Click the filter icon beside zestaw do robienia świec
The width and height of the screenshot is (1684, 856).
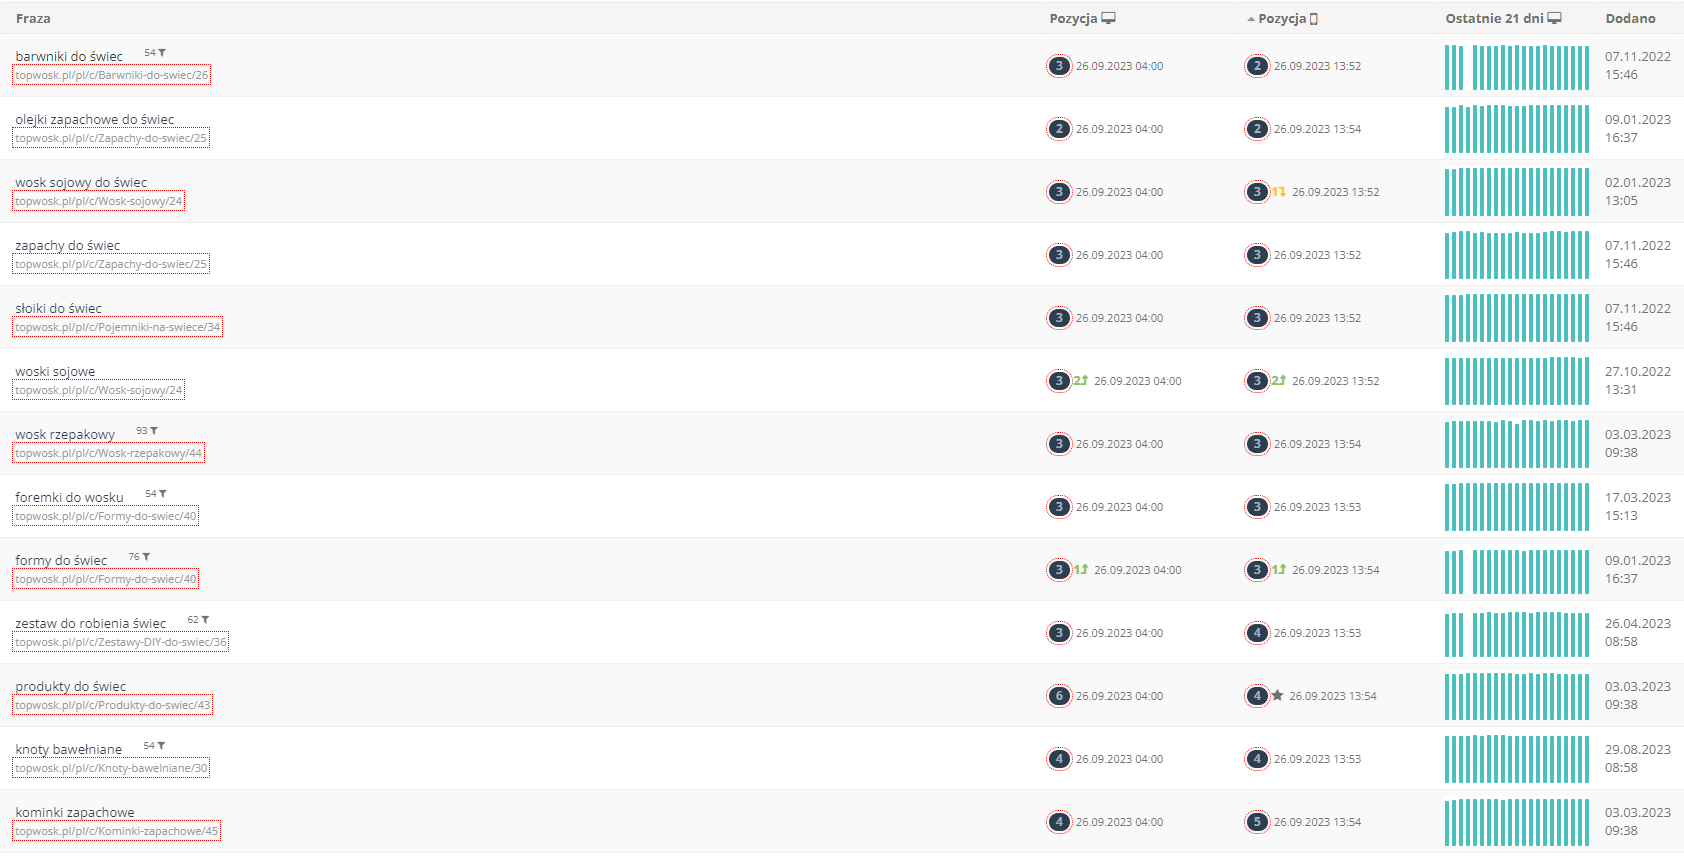(205, 619)
